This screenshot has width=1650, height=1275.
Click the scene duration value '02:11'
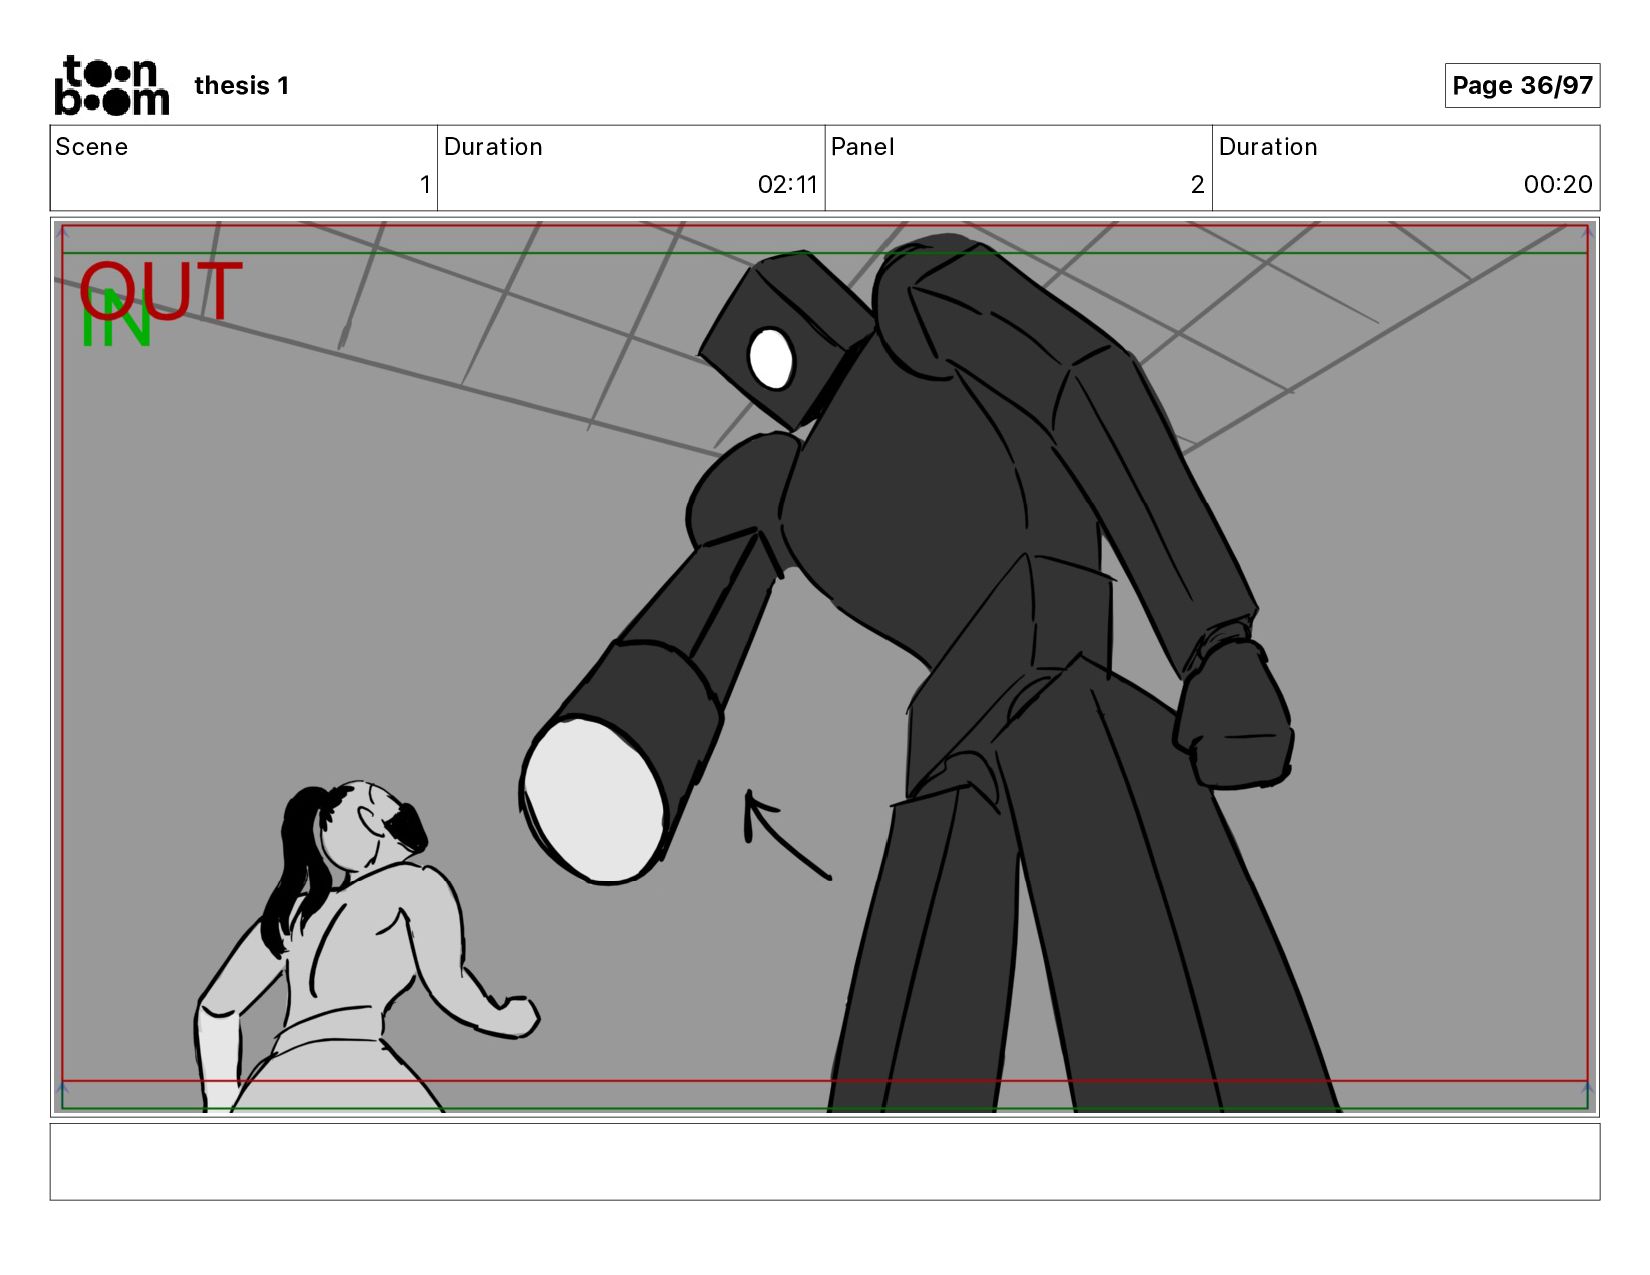787,185
